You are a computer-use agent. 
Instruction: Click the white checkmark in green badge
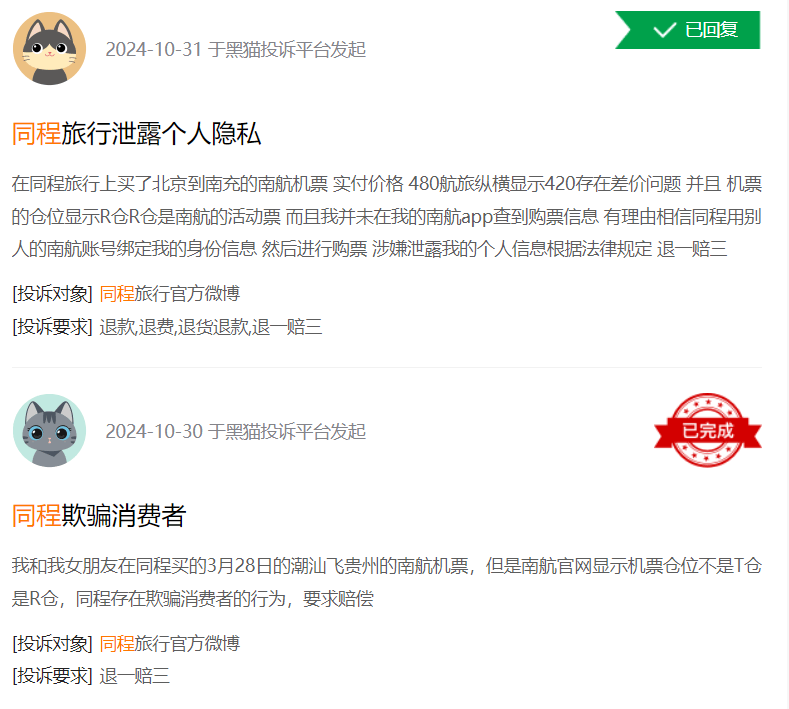coord(664,30)
